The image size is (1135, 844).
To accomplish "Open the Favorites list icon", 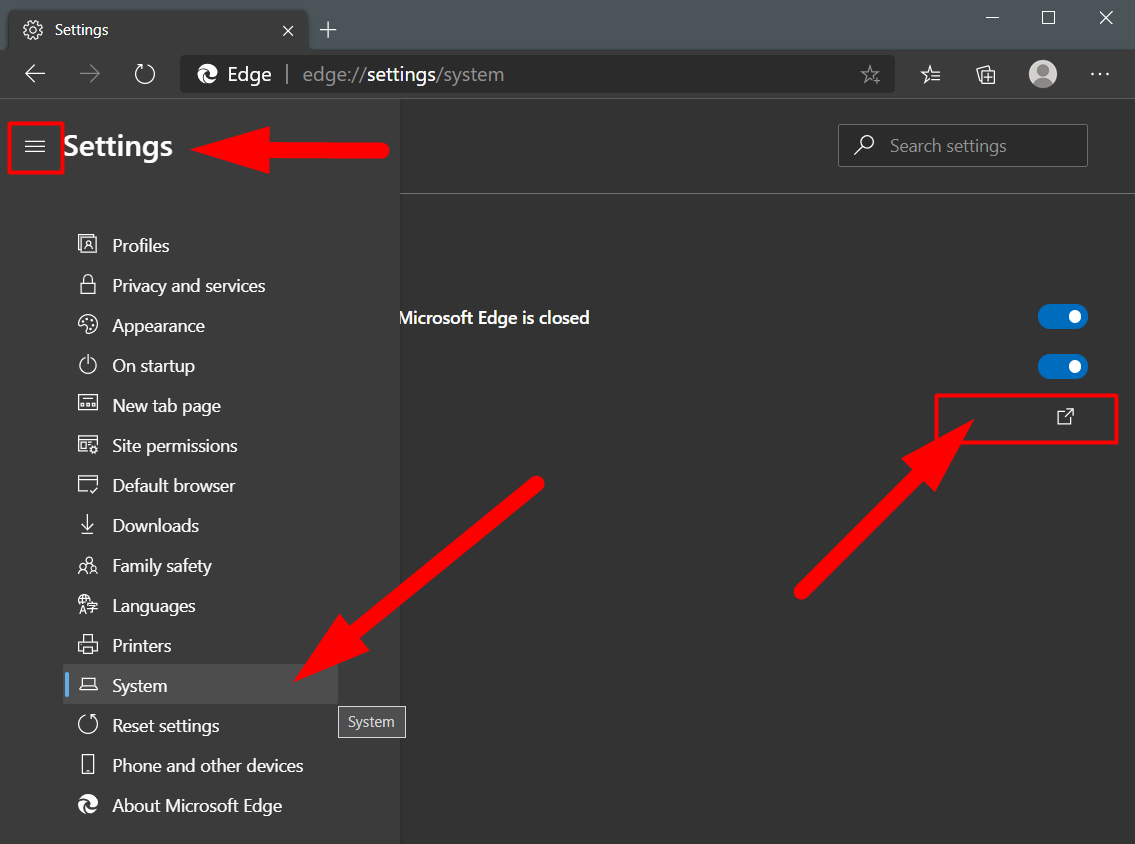I will point(930,74).
